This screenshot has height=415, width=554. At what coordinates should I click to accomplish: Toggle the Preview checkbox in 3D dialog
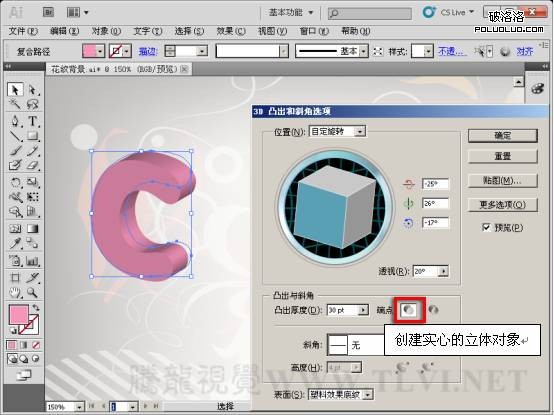(x=486, y=227)
